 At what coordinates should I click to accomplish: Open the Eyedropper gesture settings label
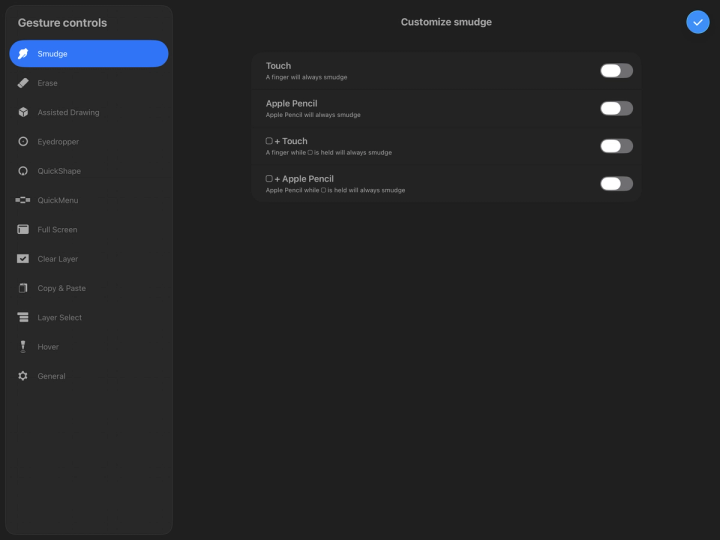click(x=58, y=142)
